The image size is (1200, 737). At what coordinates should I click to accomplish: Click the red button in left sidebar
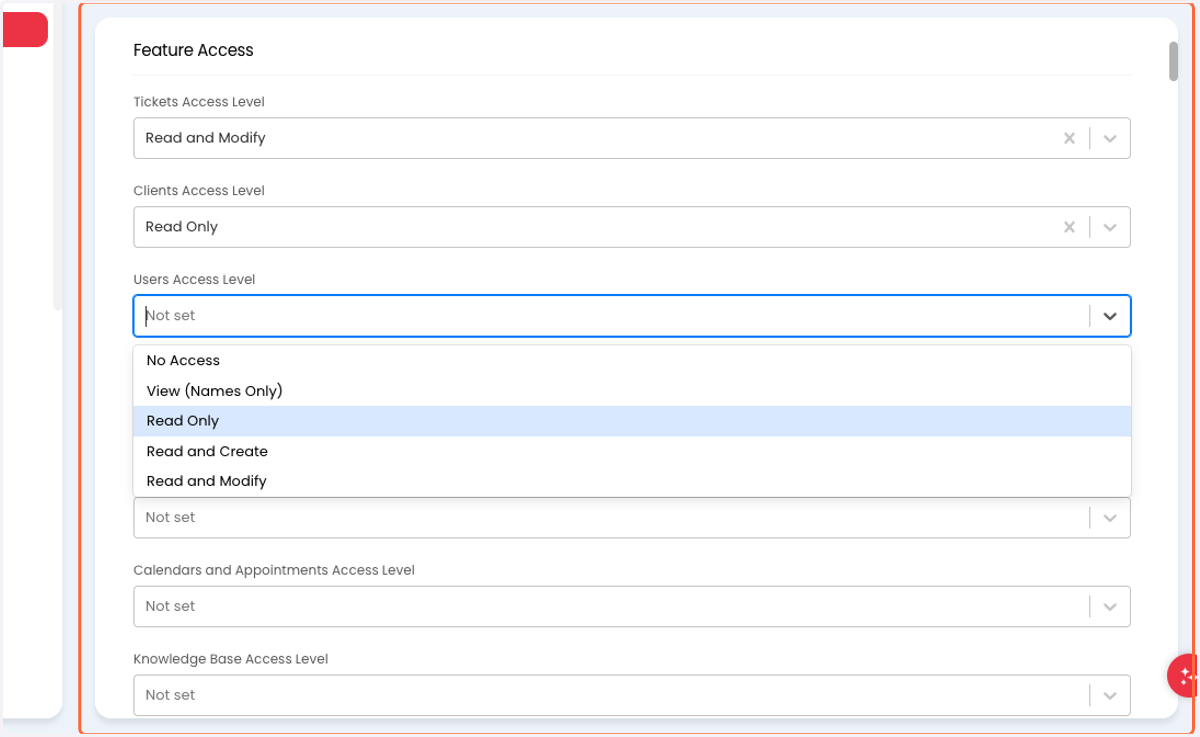pos(25,30)
